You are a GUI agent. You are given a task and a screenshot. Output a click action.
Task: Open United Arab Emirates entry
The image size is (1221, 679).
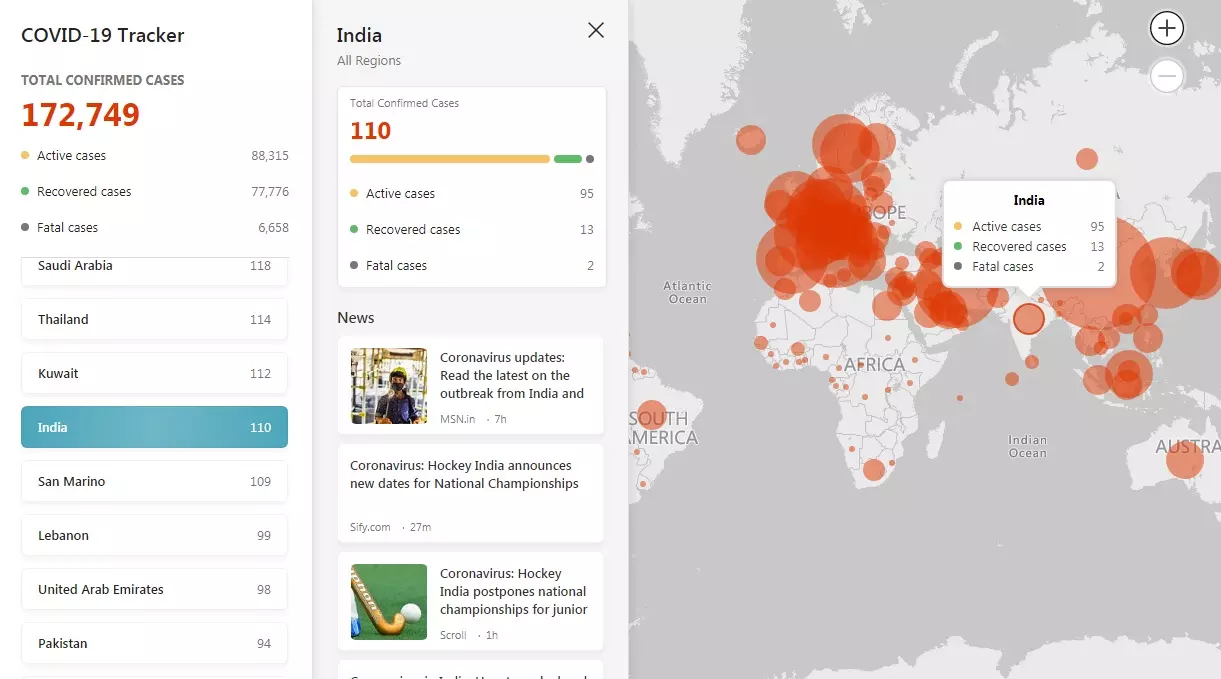(154, 590)
